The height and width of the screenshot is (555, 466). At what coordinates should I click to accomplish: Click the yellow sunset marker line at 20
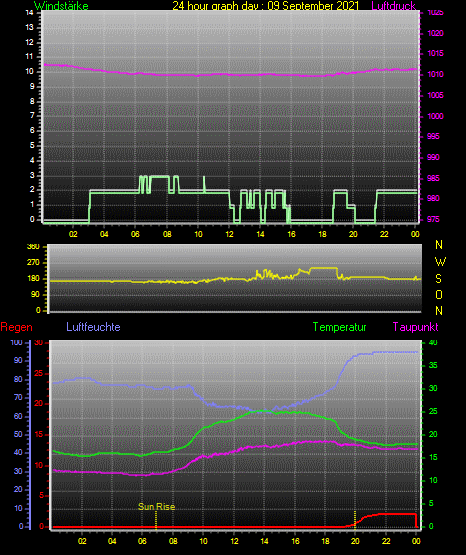(x=355, y=519)
